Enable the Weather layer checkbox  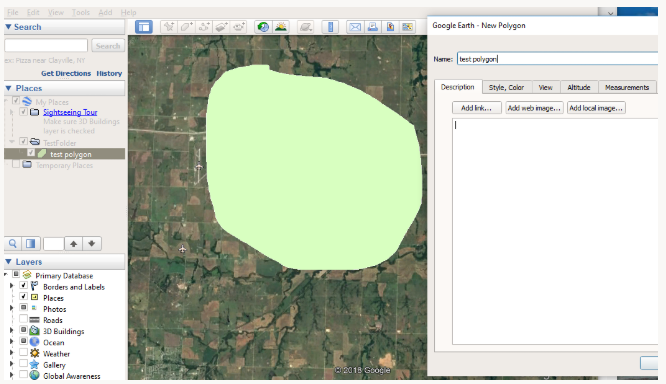point(23,352)
